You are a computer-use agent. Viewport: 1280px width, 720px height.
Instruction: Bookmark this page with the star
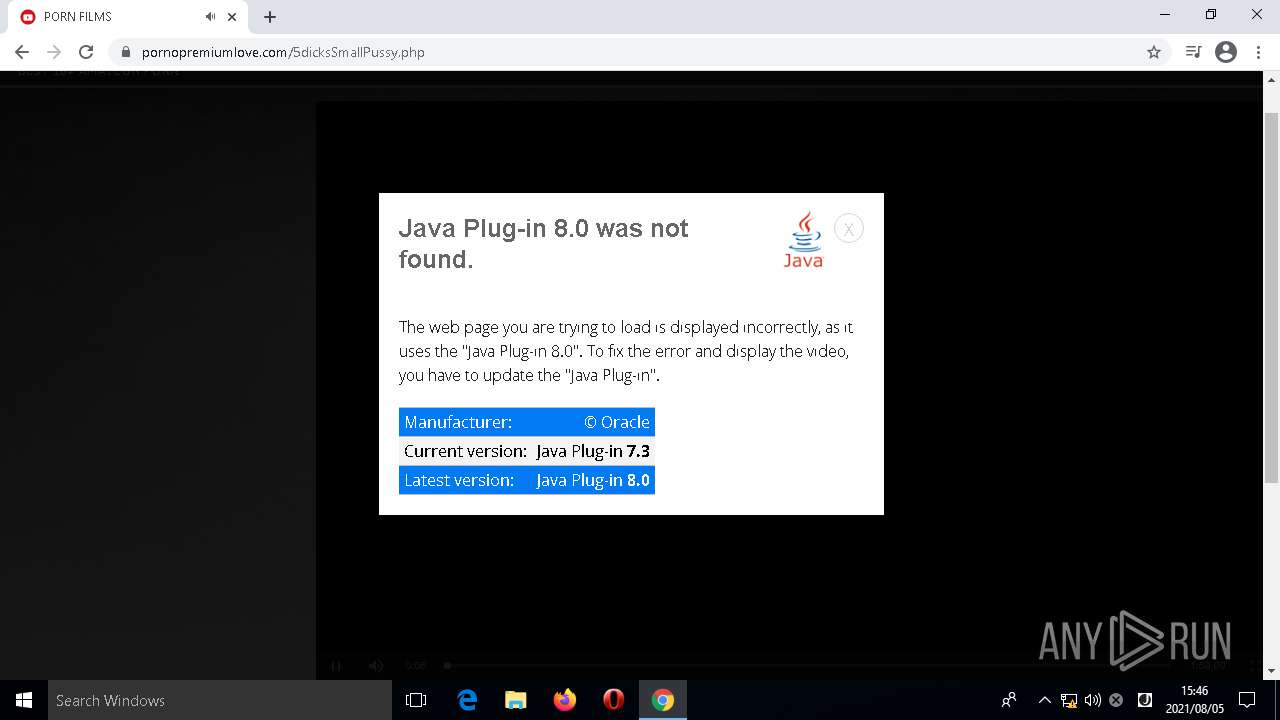(1154, 52)
